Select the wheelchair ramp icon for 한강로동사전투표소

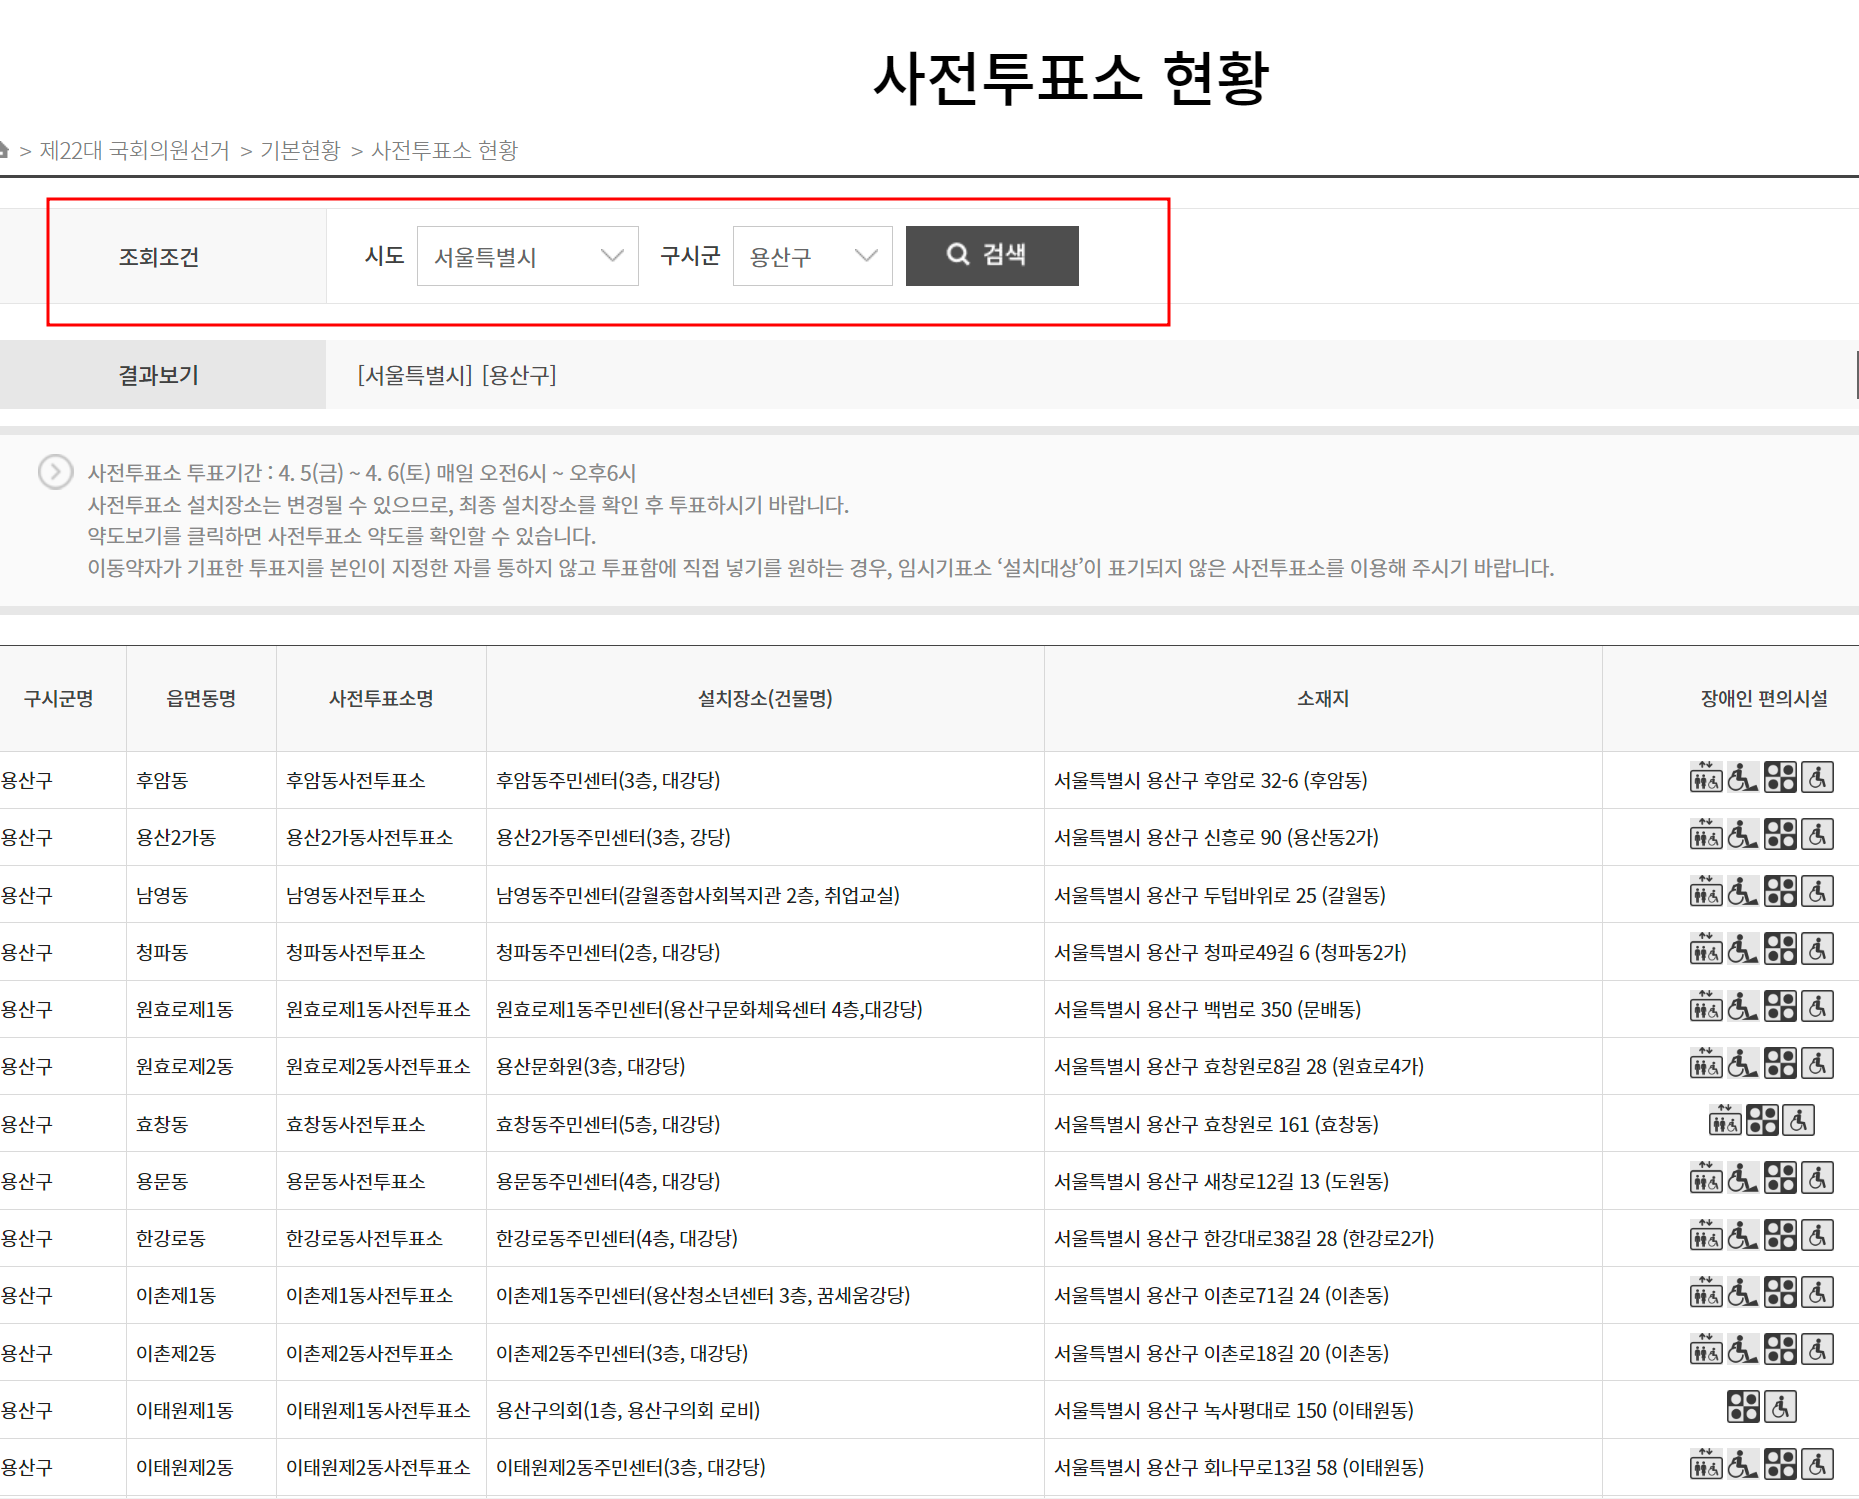pos(1743,1238)
